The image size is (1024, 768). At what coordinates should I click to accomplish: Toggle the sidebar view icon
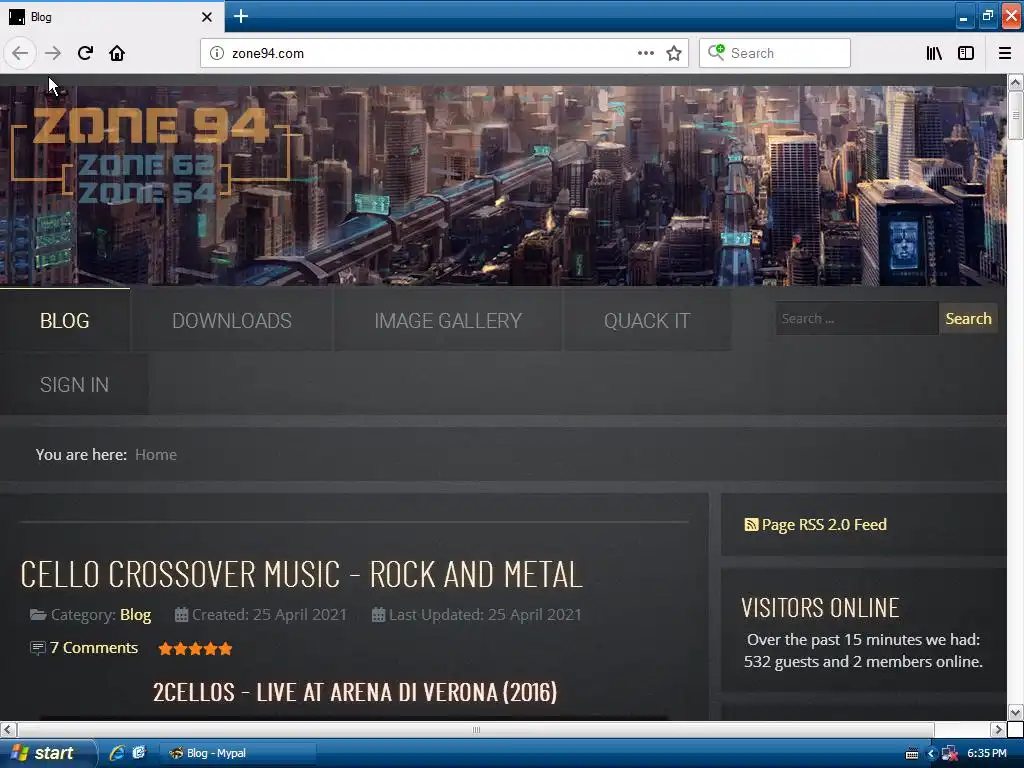(966, 53)
